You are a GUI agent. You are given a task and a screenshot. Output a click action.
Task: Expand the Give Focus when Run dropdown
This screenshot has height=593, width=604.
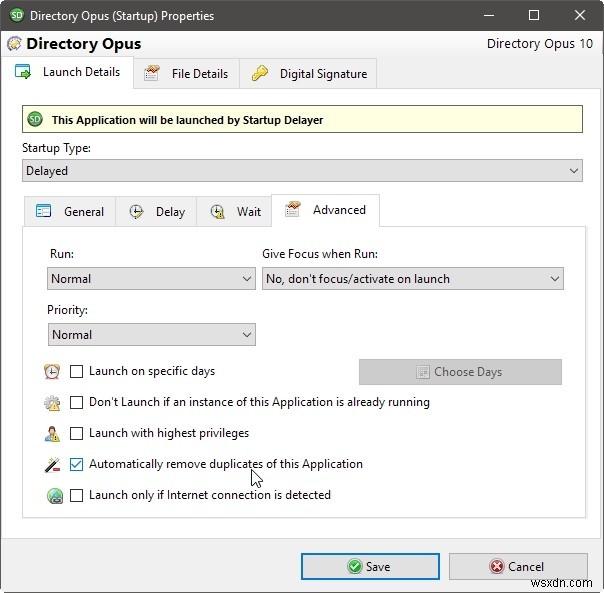coord(413,279)
